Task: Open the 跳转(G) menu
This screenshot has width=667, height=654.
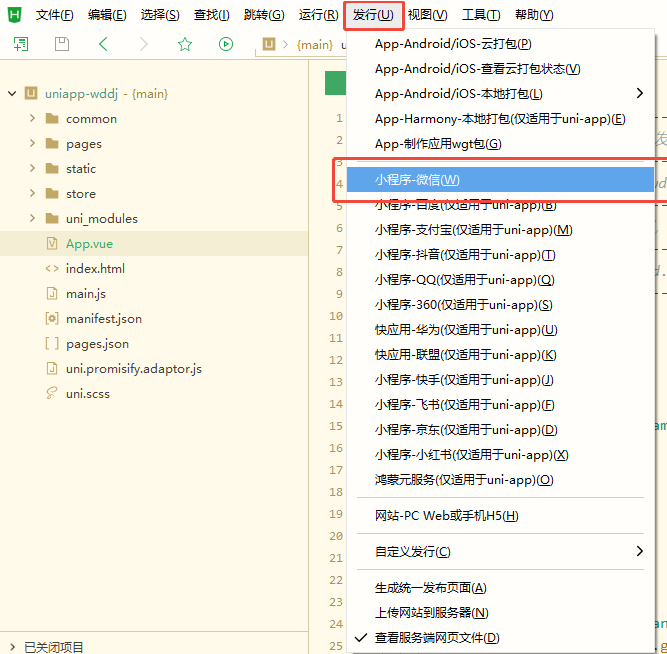Action: click(x=264, y=15)
